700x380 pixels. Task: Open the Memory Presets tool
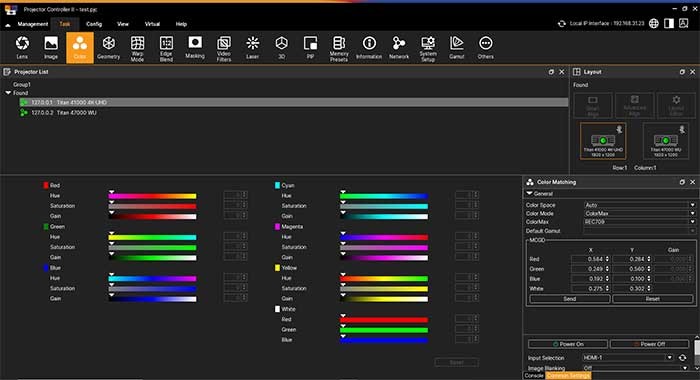(339, 48)
